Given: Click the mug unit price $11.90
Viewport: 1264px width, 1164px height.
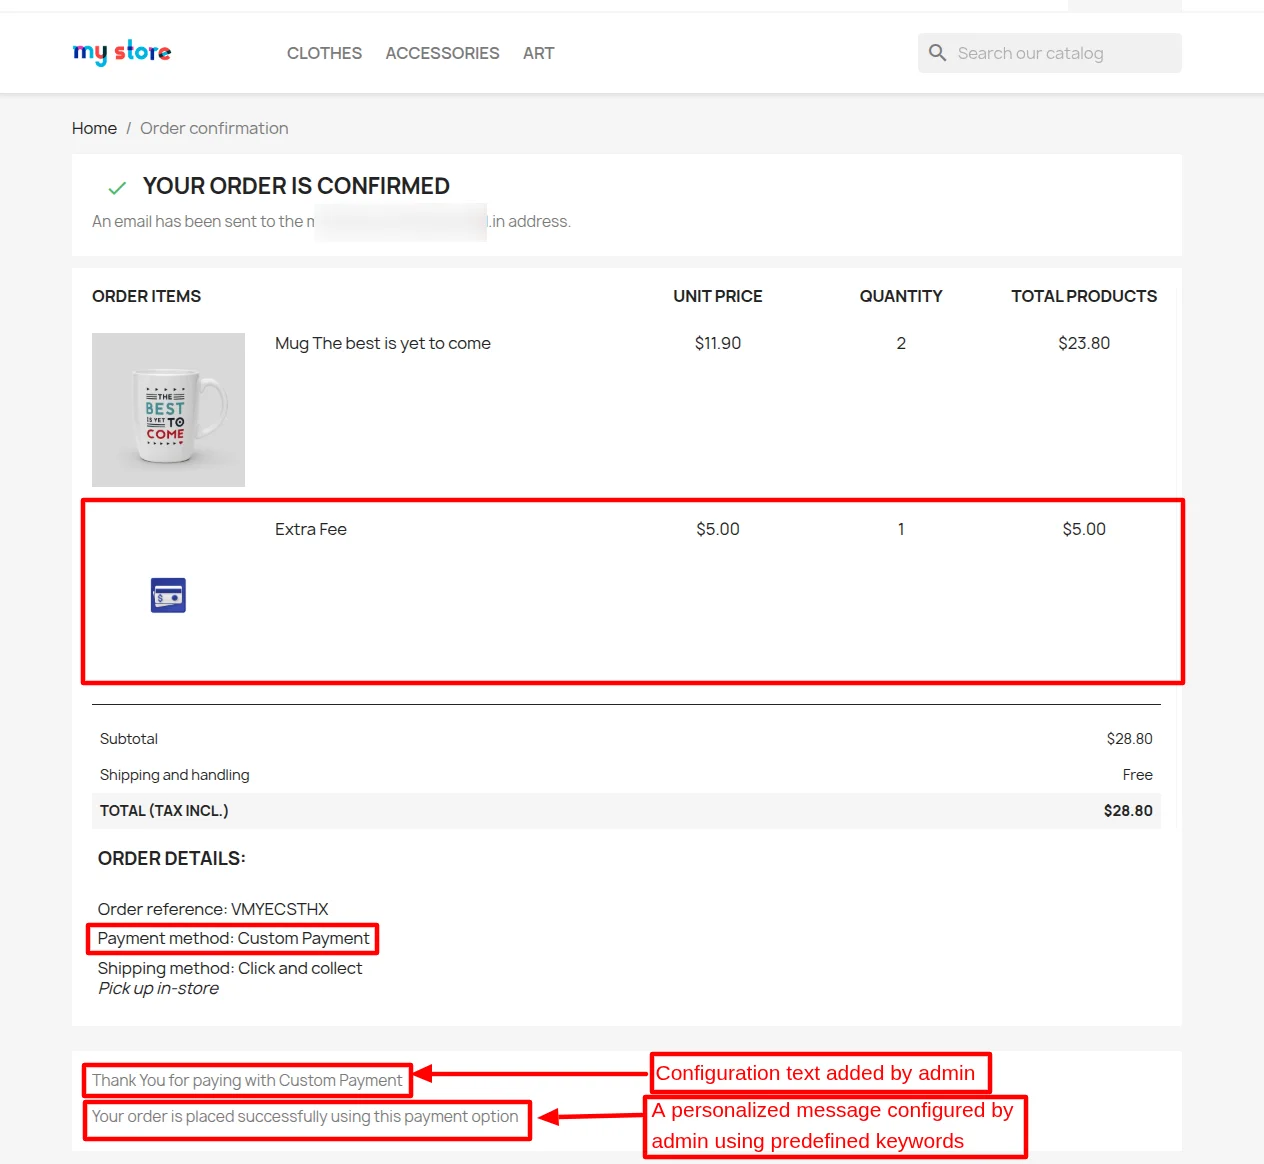Looking at the screenshot, I should click(718, 343).
